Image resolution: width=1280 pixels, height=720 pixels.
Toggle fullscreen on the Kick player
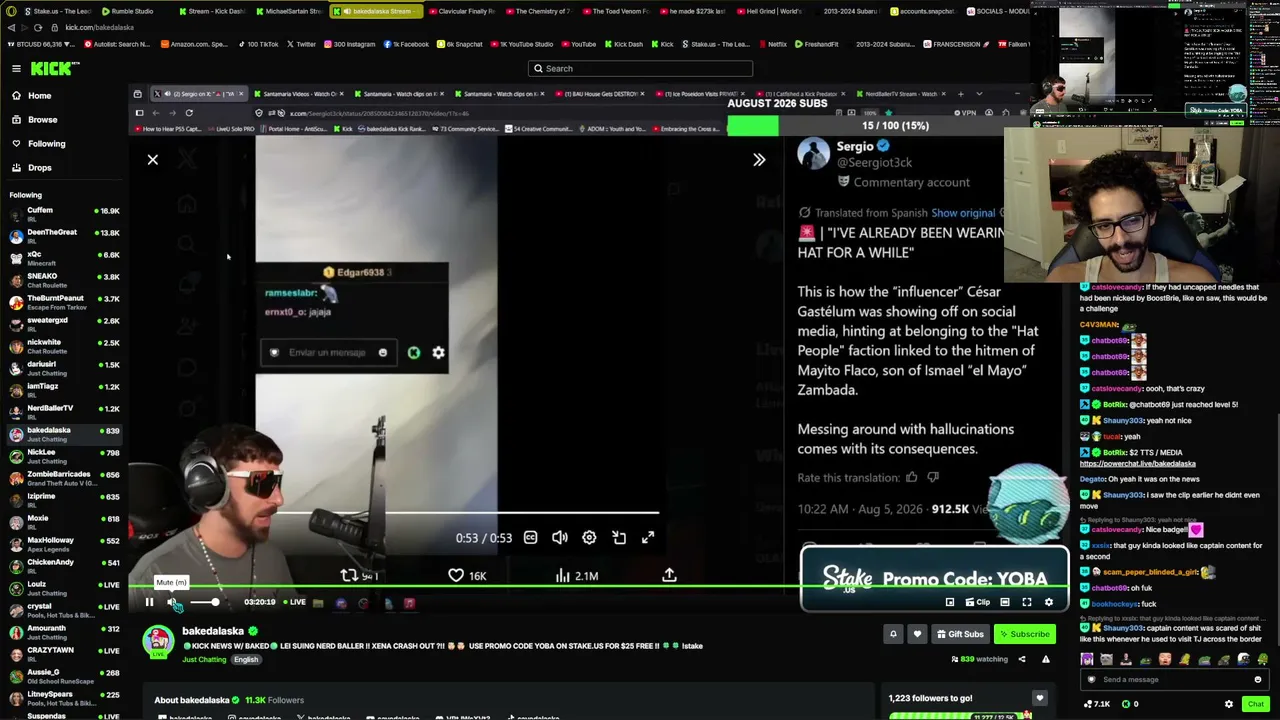[x=1026, y=602]
